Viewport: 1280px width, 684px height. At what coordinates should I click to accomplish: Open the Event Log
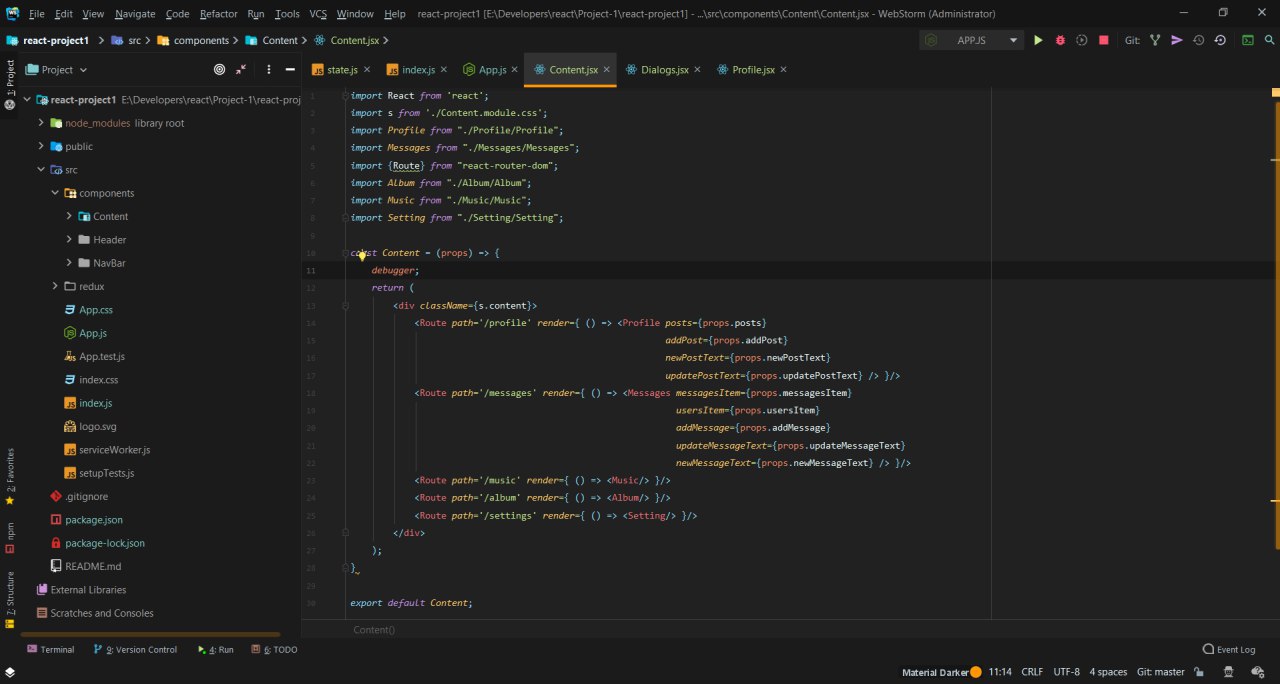point(1228,649)
